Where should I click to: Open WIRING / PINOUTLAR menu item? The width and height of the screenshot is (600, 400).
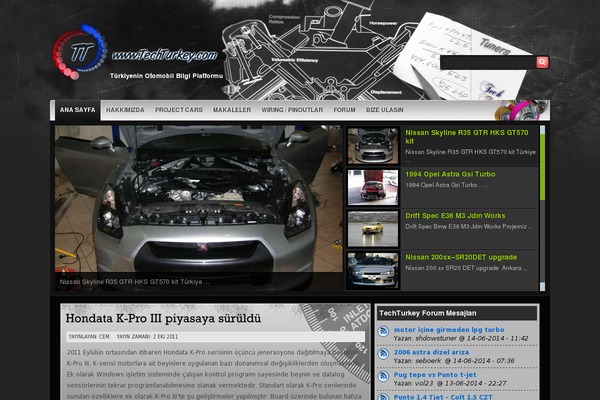click(292, 110)
